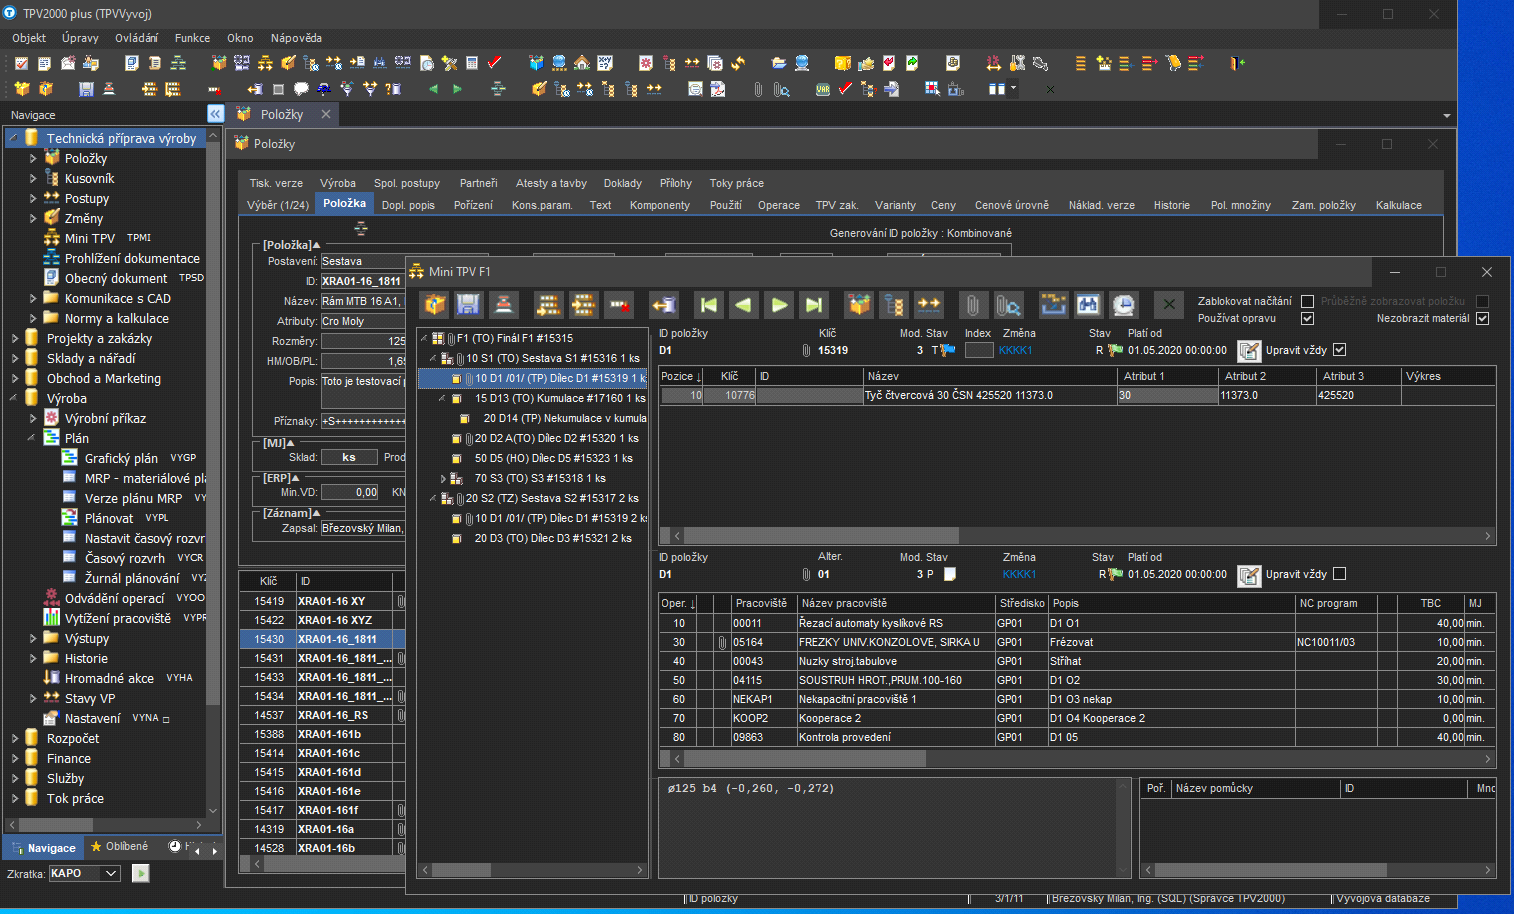Click the box icon at start of Mini TPV toolbar

435,304
